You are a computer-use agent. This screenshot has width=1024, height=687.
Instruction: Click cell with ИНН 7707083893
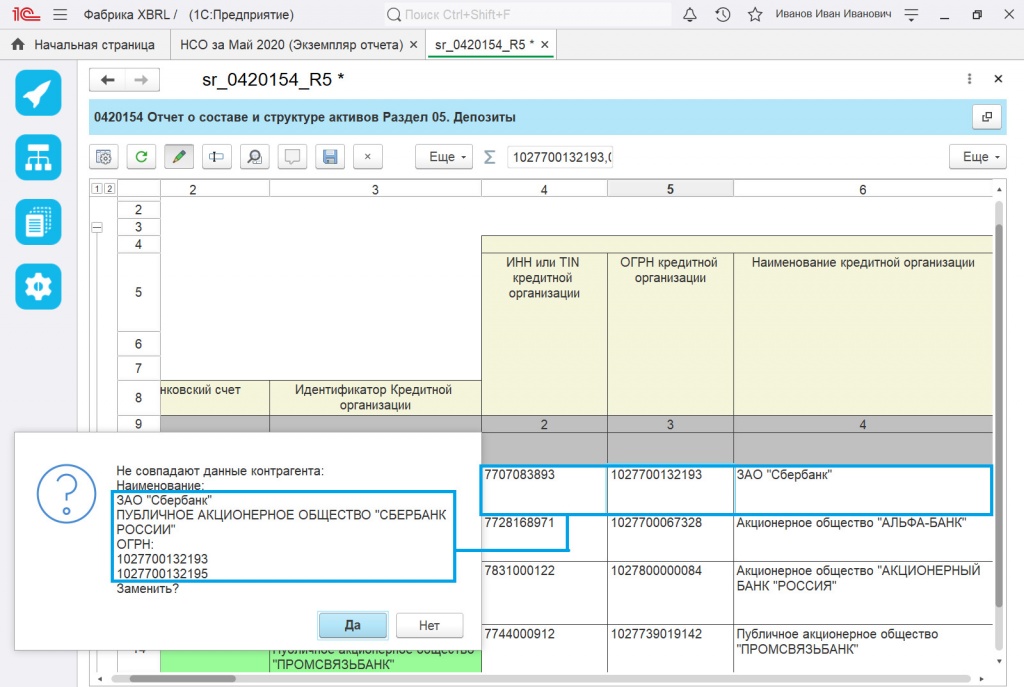click(x=544, y=489)
